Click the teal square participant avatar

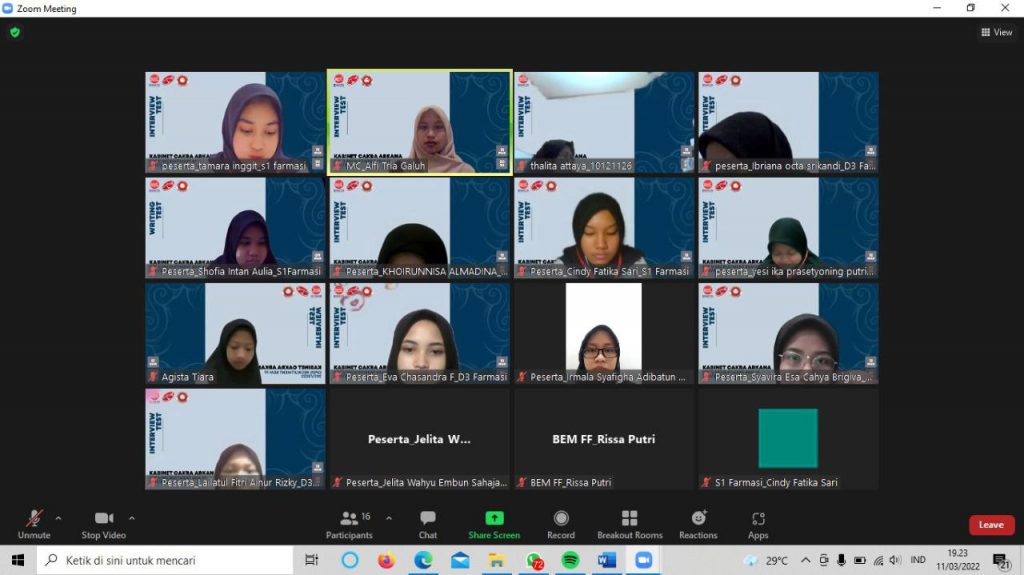787,438
